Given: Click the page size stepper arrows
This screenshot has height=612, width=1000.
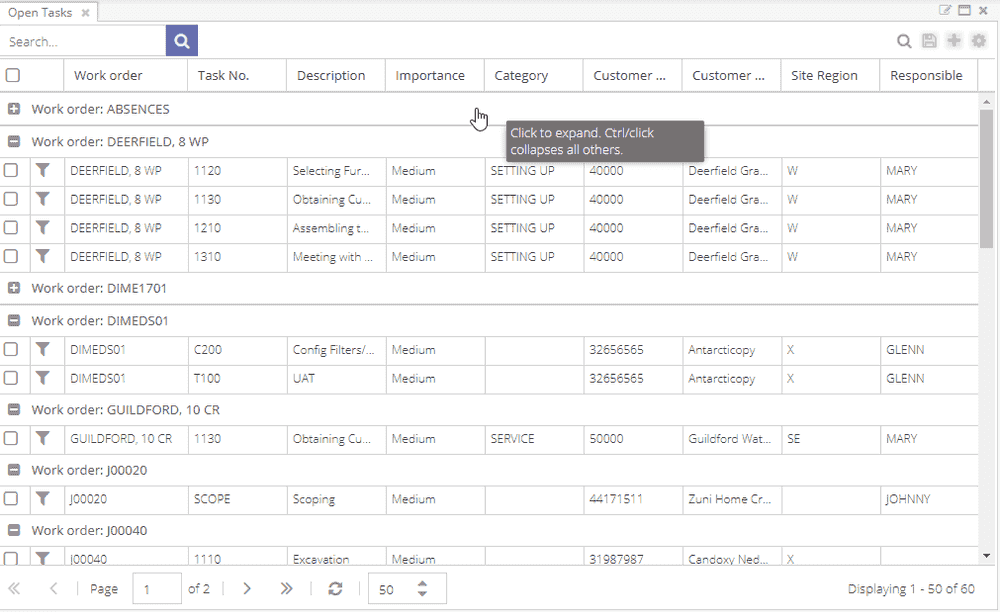Looking at the screenshot, I should click(x=422, y=588).
